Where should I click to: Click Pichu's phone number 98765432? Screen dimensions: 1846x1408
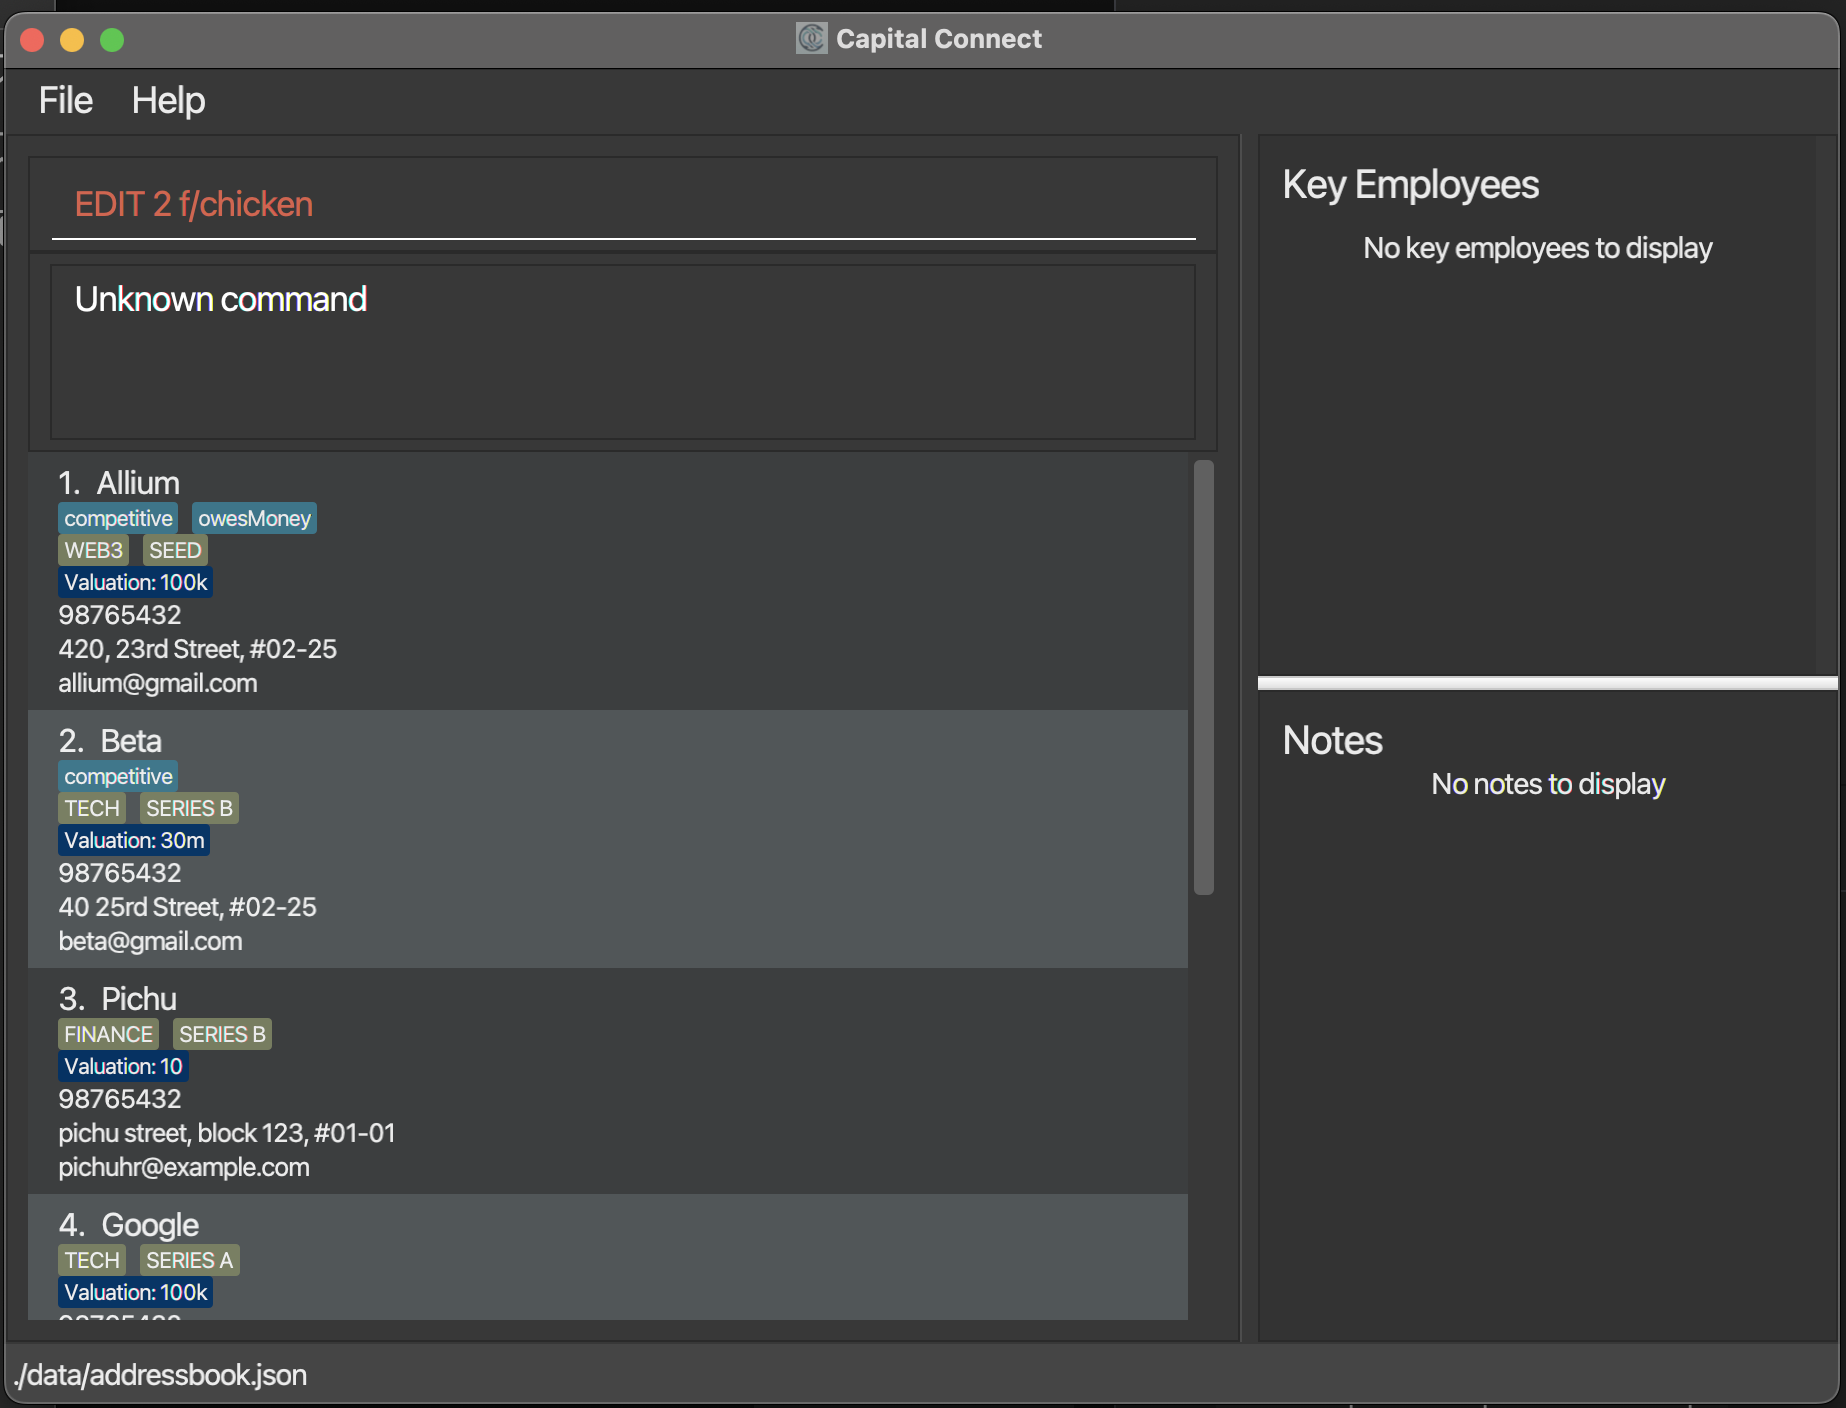point(120,1099)
